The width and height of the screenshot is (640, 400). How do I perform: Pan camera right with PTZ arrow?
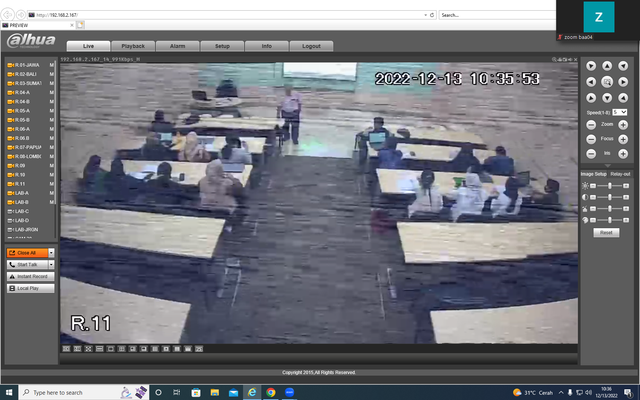tap(623, 82)
